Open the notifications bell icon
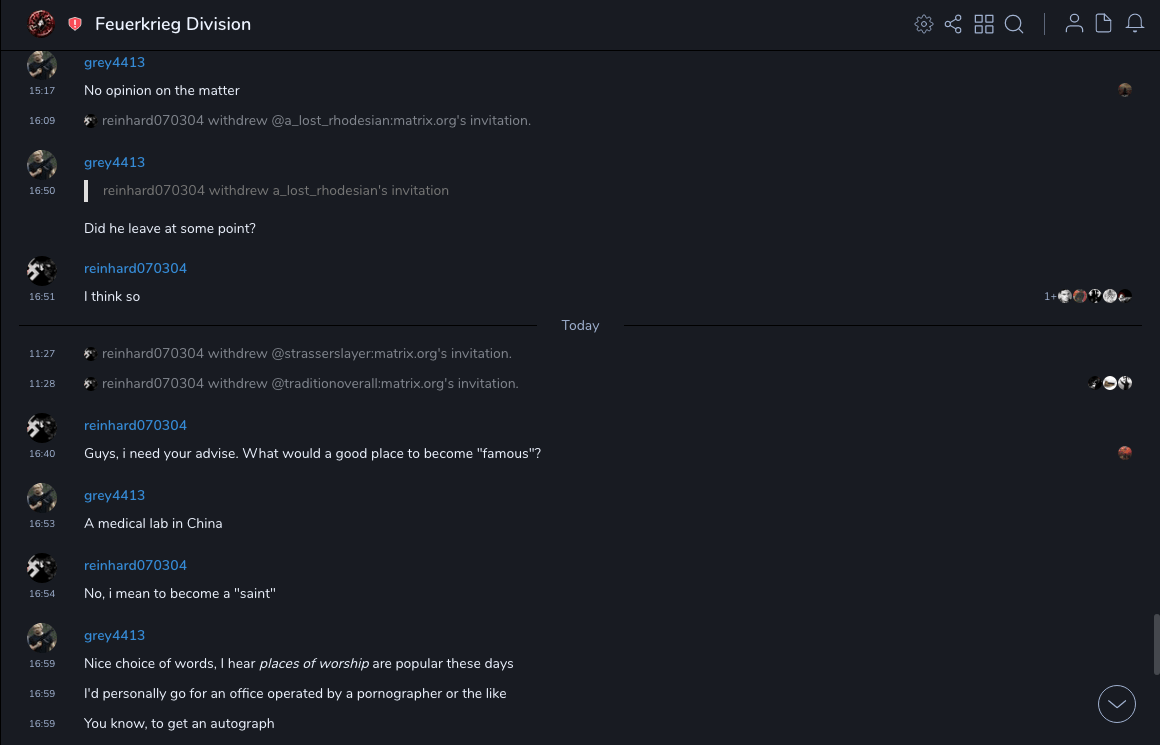This screenshot has width=1160, height=745. point(1135,24)
